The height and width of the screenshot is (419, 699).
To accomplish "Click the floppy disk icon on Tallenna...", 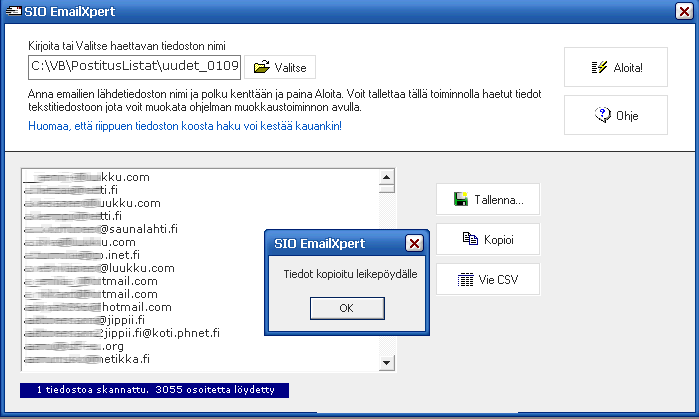I will coord(461,200).
